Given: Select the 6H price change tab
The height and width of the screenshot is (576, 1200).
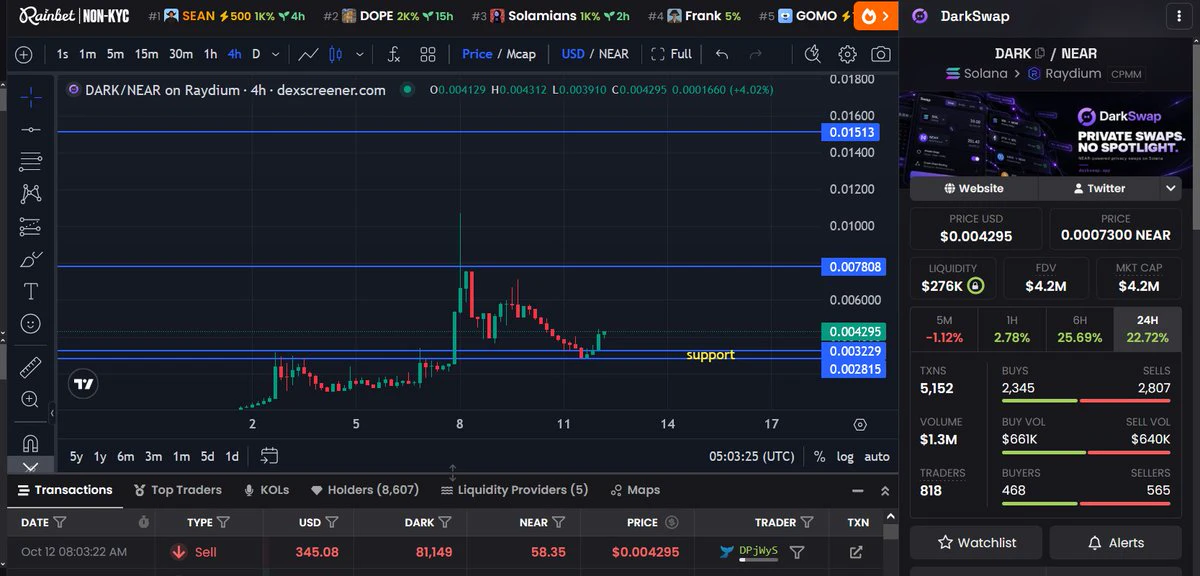Looking at the screenshot, I should [1079, 329].
